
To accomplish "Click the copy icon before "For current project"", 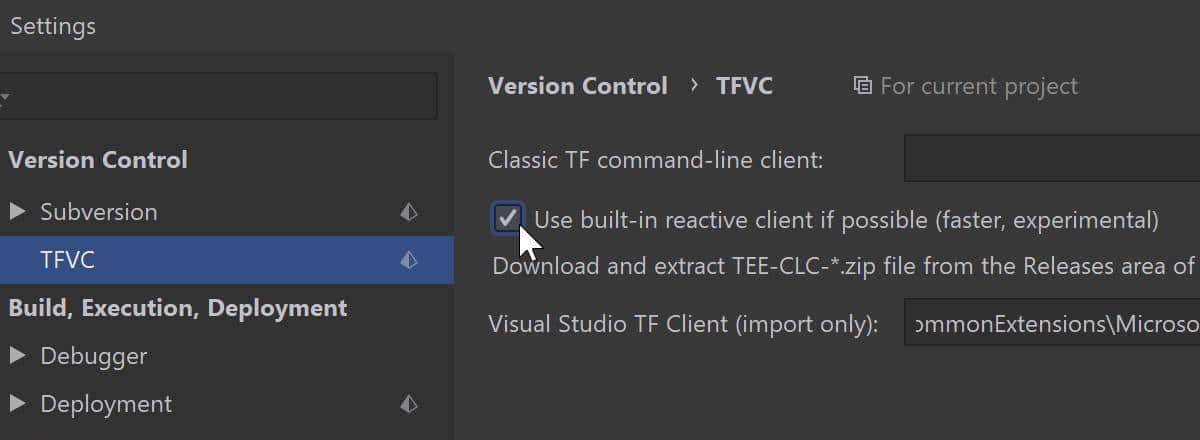I will click(862, 86).
